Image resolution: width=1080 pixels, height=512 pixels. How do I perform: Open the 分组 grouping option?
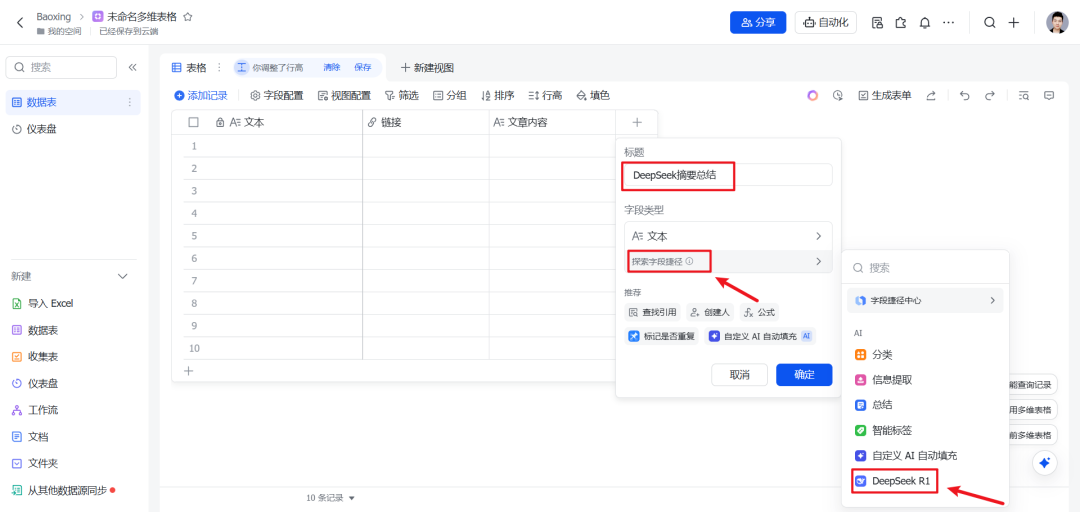pyautogui.click(x=450, y=96)
